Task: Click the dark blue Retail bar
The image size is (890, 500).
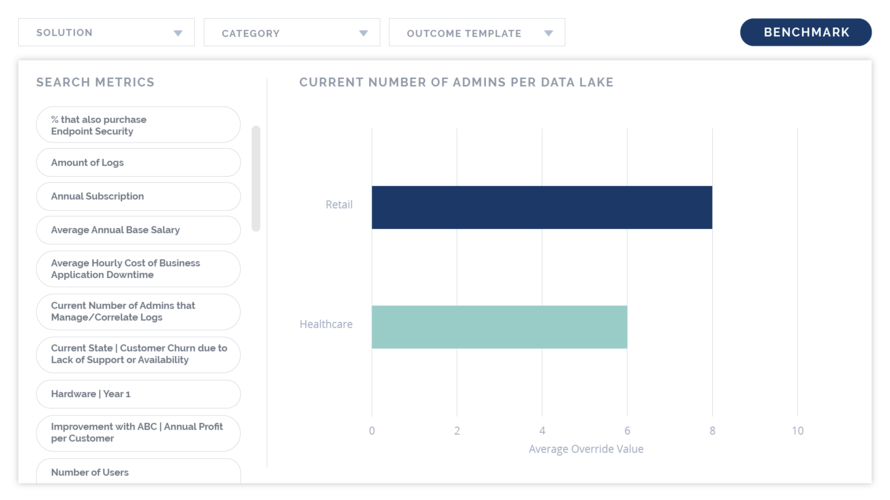Action: pyautogui.click(x=541, y=207)
